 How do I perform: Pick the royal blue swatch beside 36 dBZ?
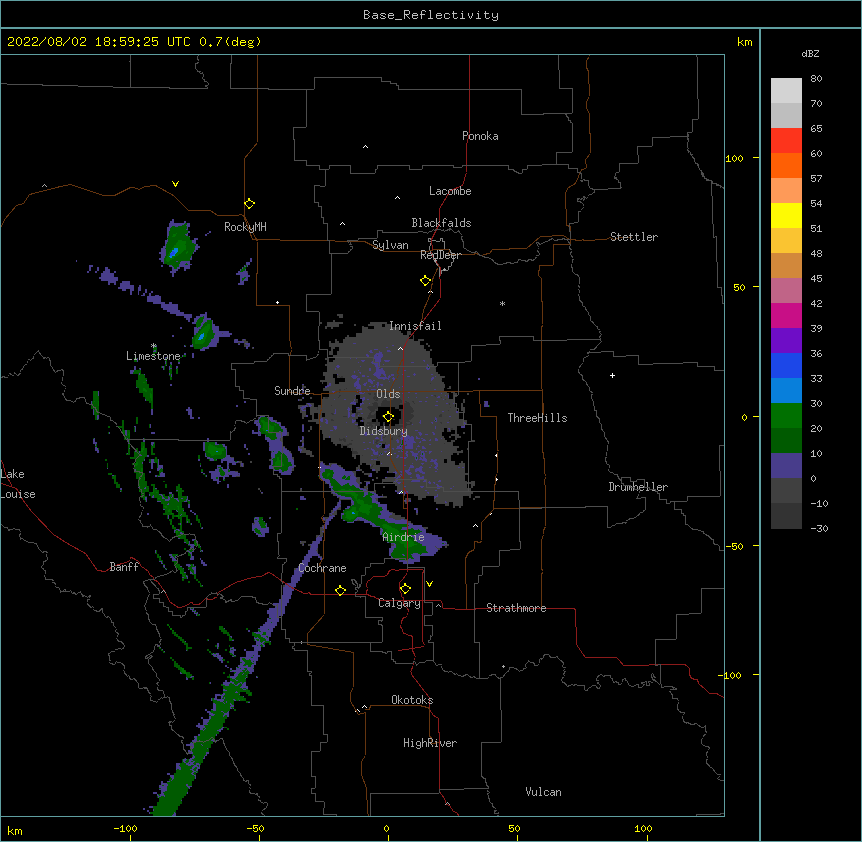[x=786, y=365]
